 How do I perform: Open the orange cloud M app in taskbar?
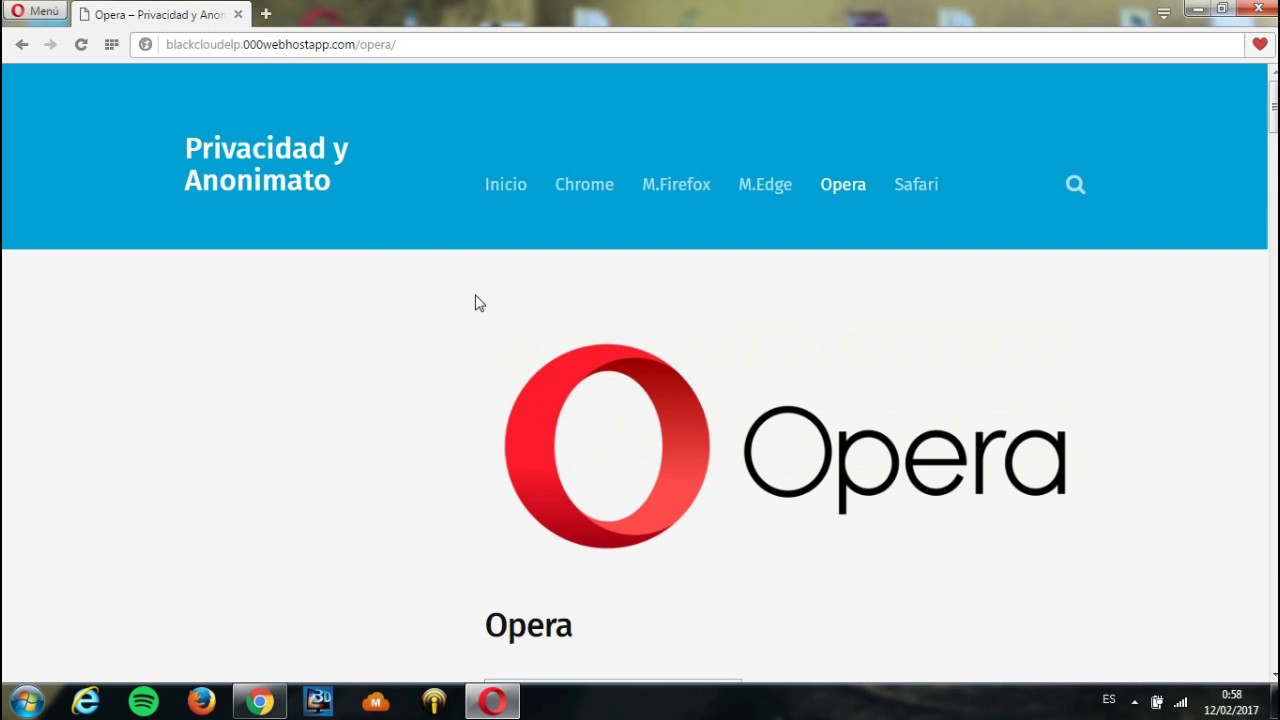click(376, 702)
